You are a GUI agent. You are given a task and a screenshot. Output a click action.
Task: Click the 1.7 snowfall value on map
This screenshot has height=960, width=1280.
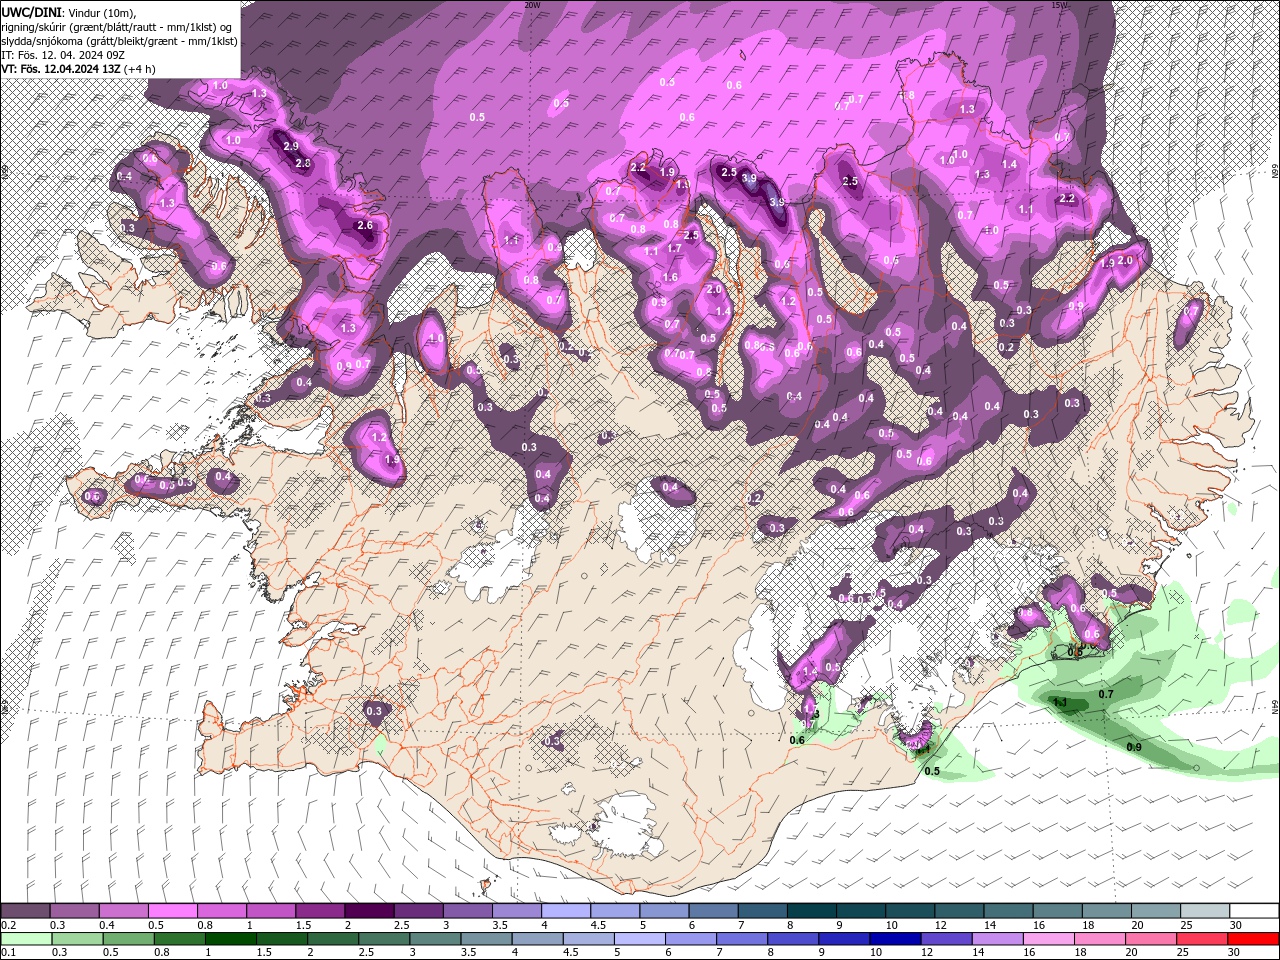674,249
